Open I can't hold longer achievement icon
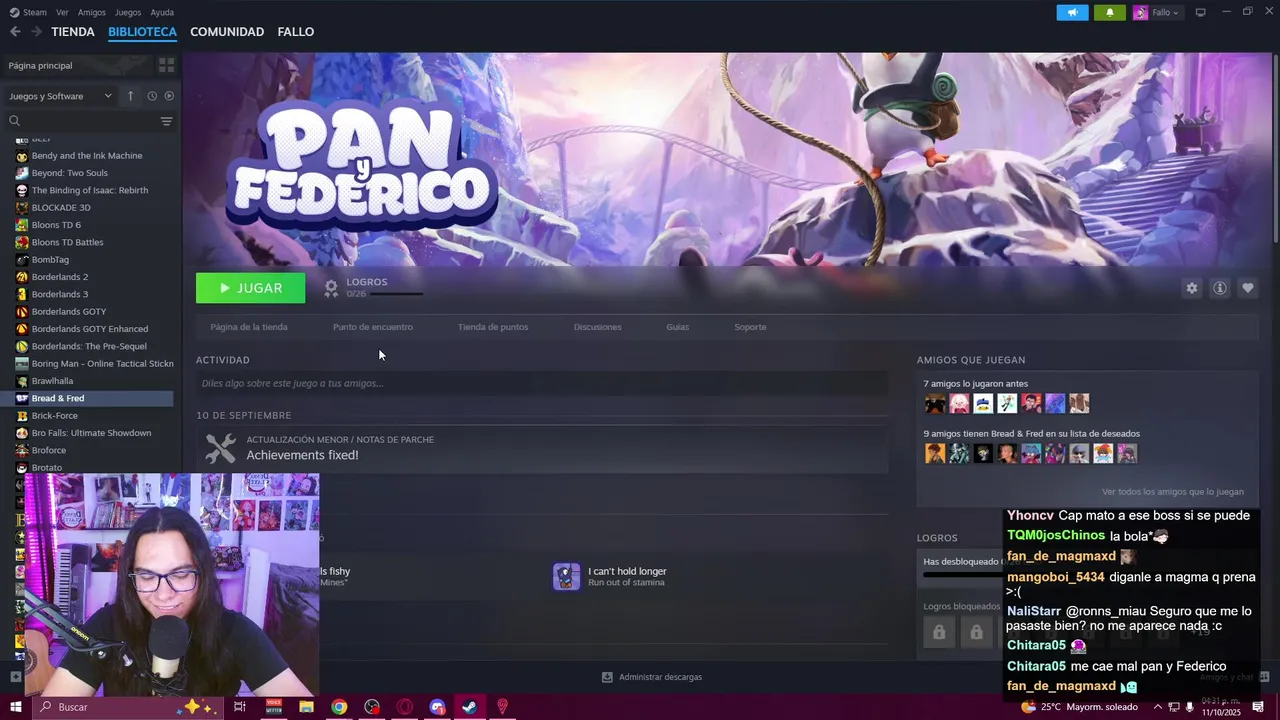Viewport: 1280px width, 720px height. [566, 576]
